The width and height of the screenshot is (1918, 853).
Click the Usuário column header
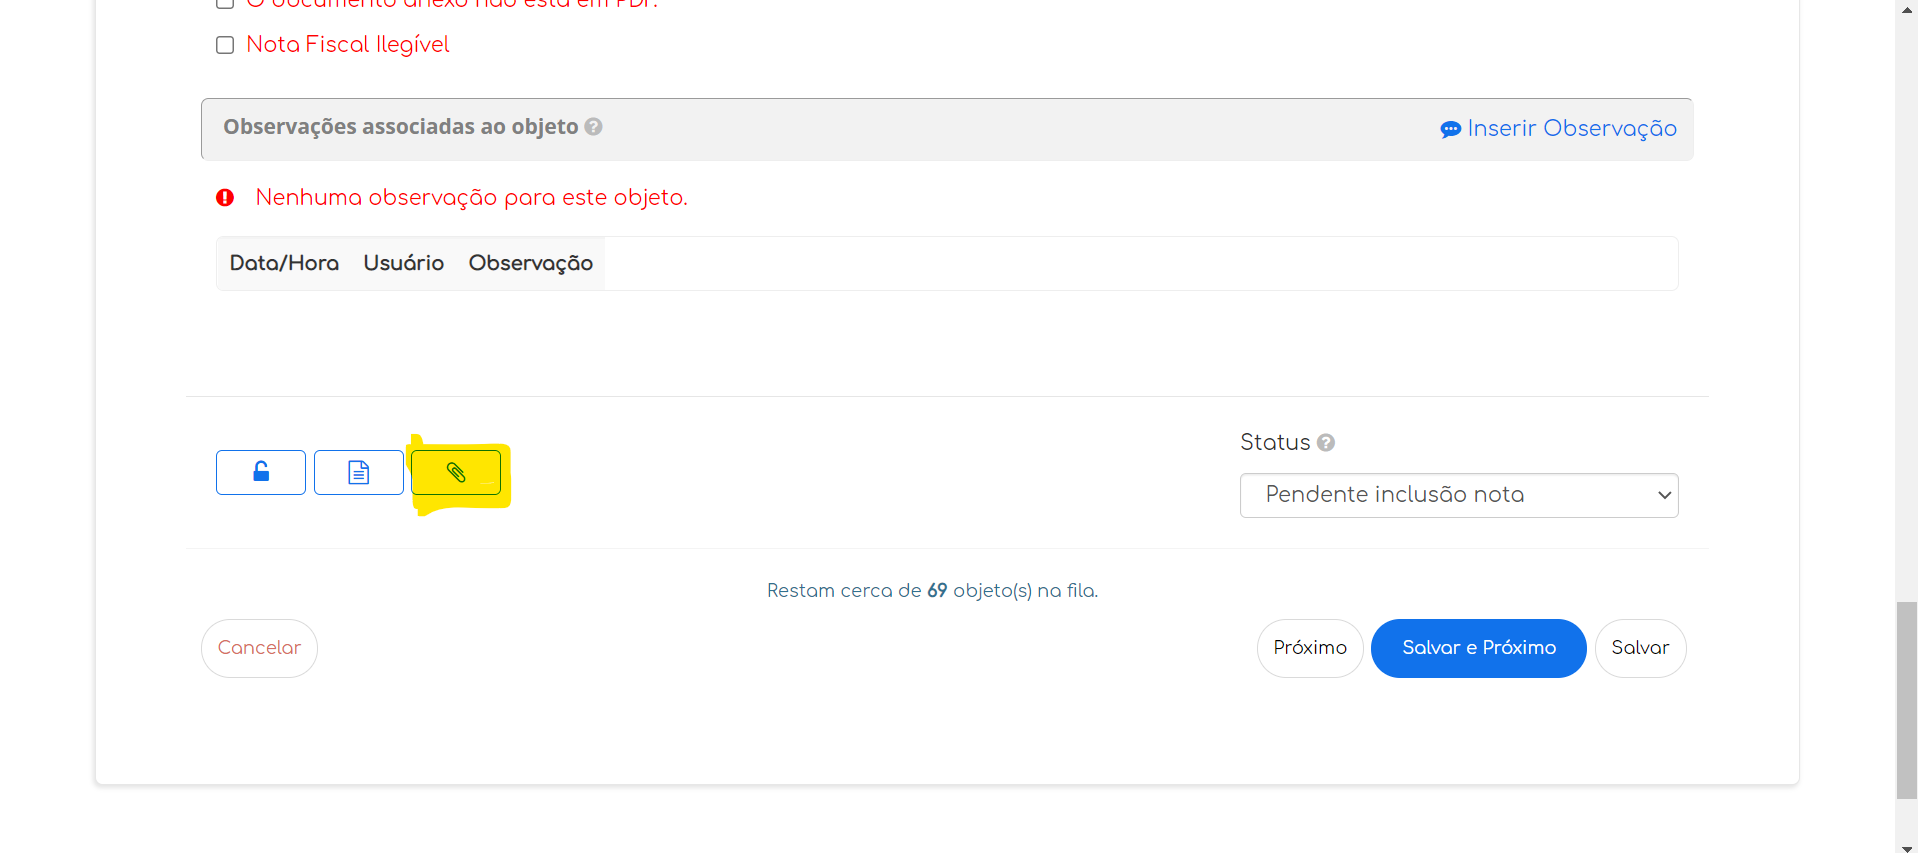click(404, 263)
